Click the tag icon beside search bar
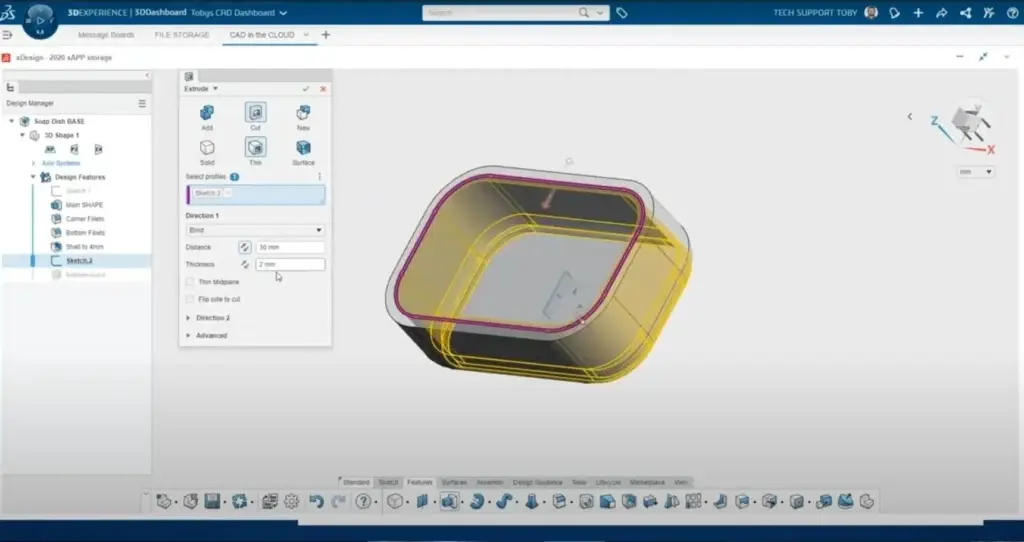The image size is (1024, 542). pyautogui.click(x=622, y=13)
